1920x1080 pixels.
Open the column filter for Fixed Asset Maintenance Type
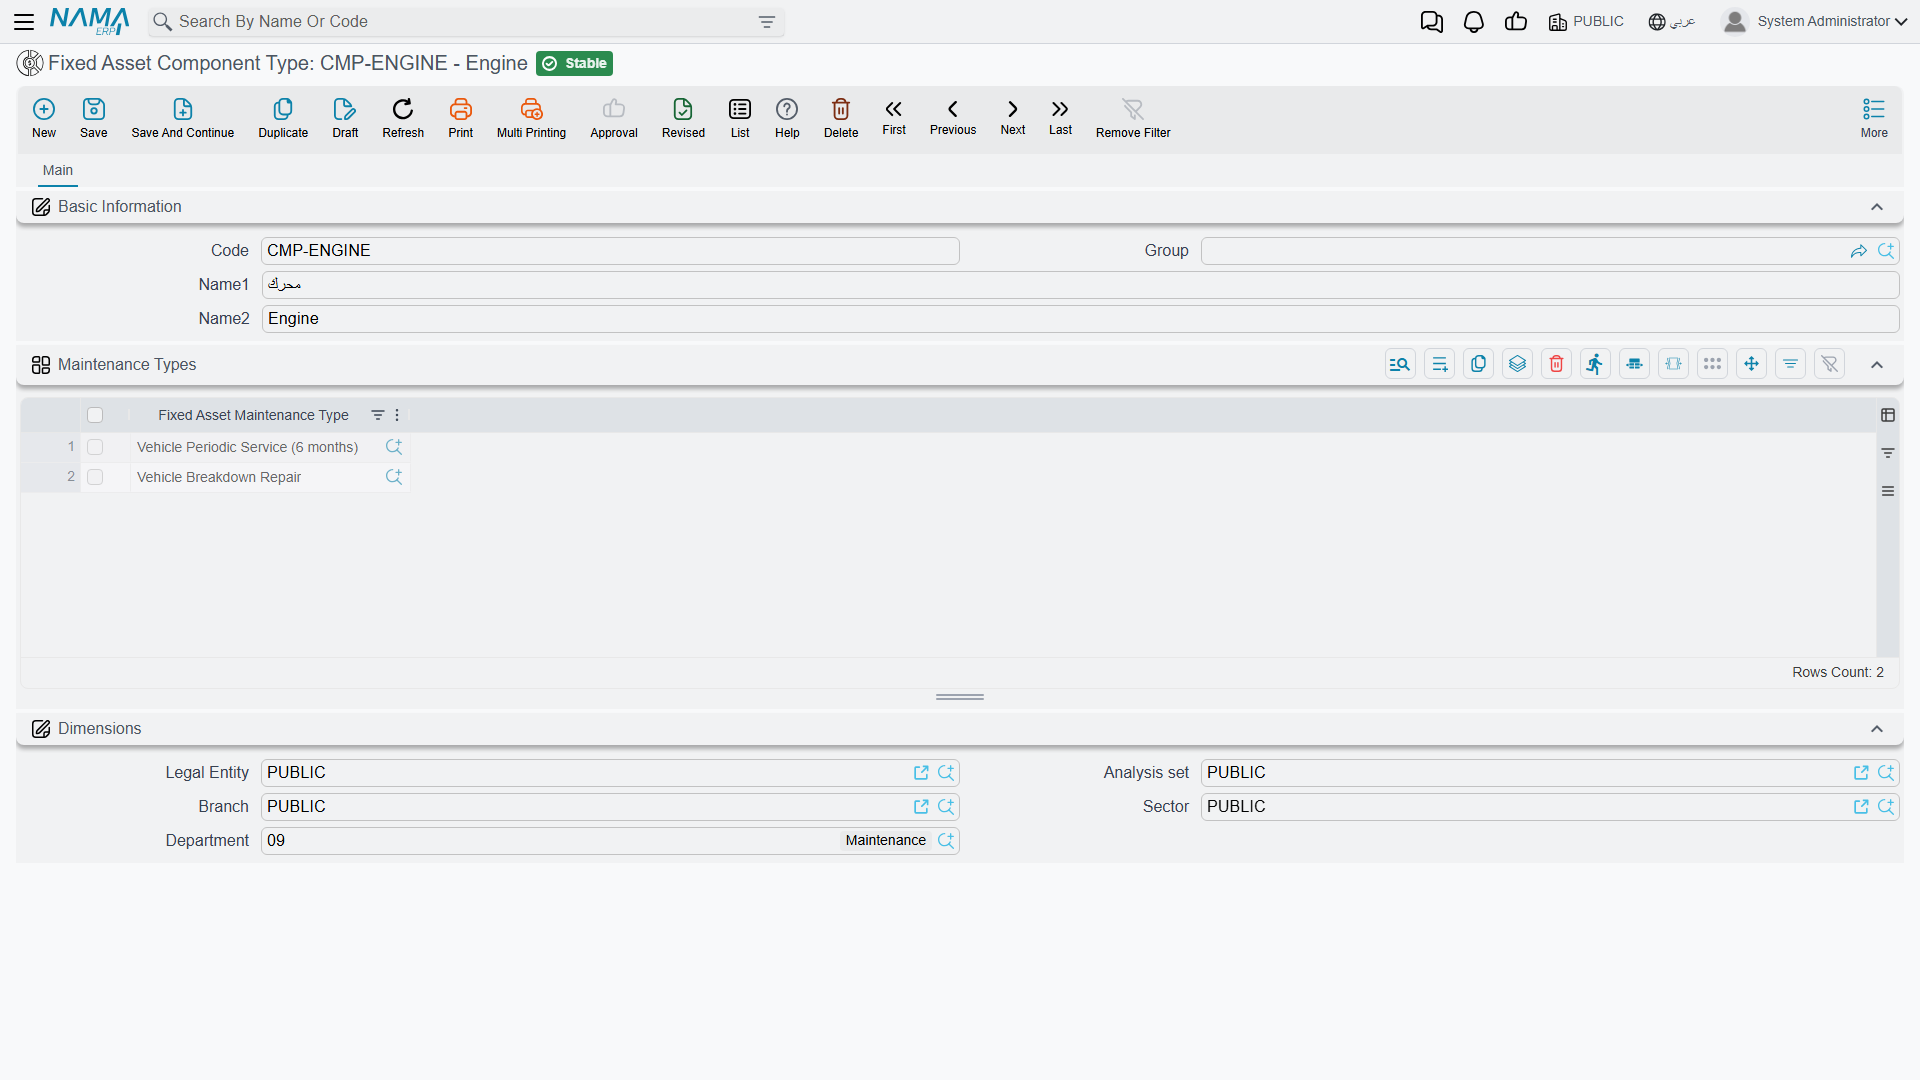378,415
